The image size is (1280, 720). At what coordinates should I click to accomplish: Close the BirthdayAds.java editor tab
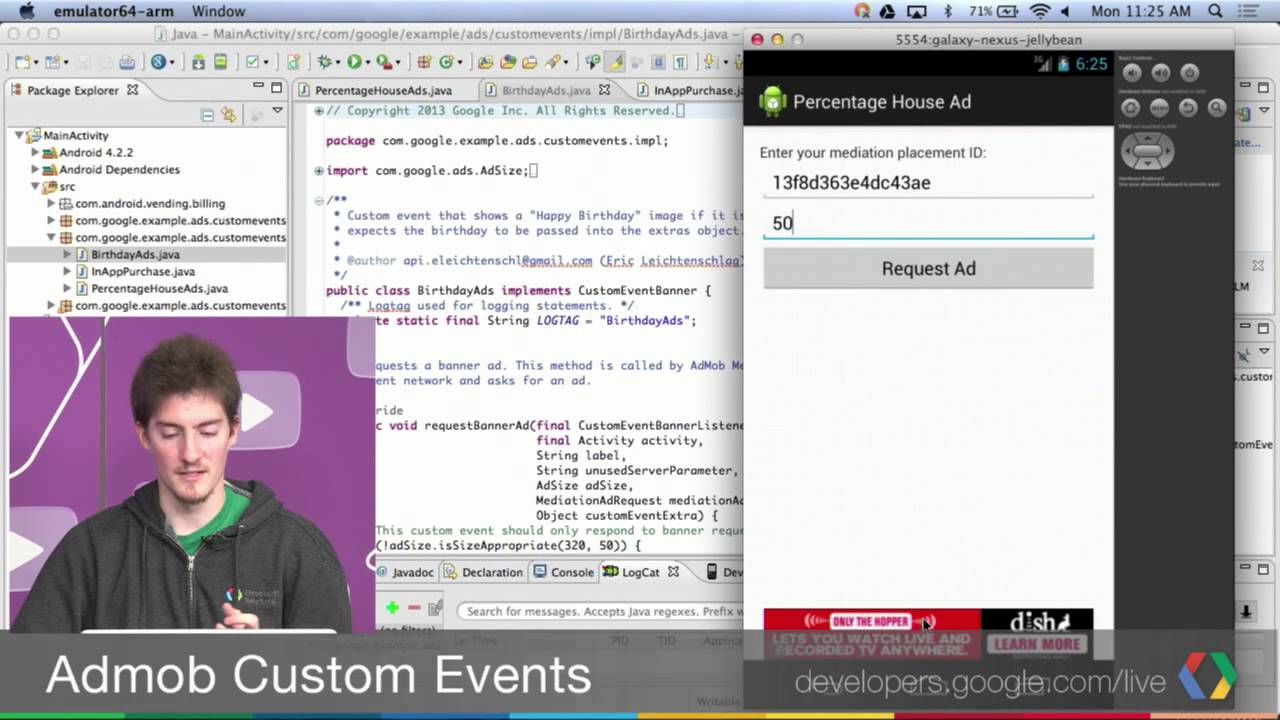coord(604,89)
